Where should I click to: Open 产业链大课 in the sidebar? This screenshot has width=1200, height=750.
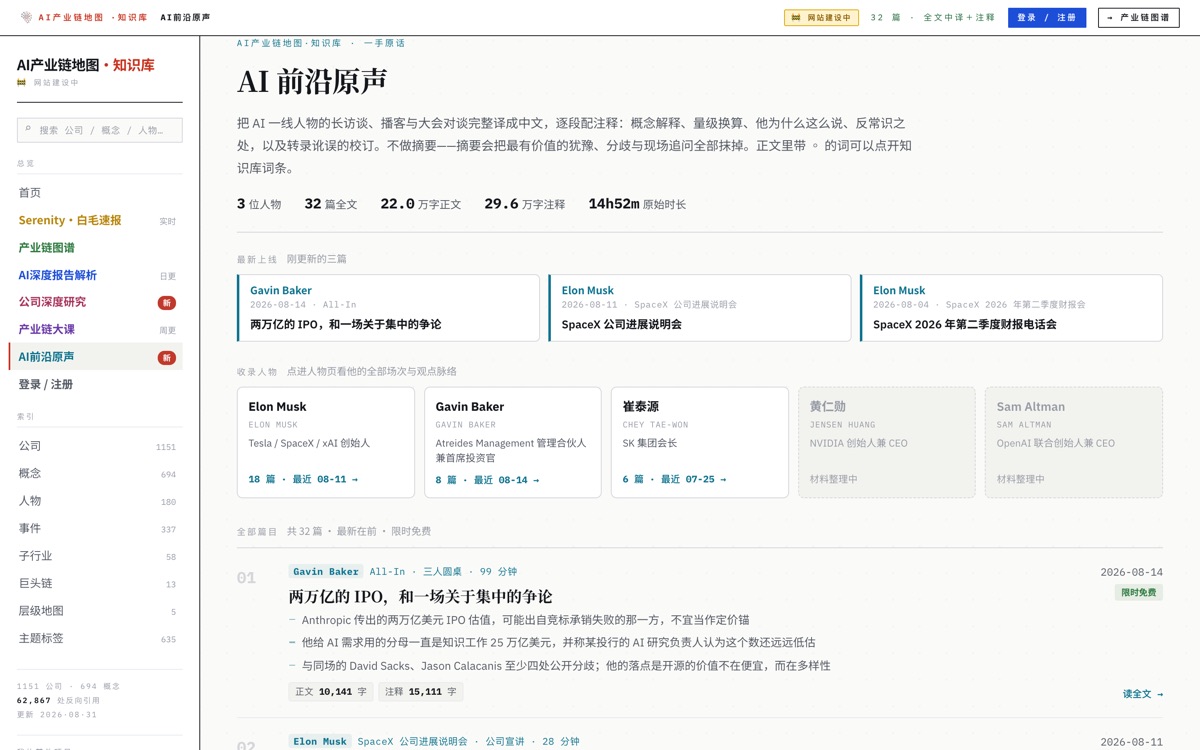click(96, 330)
